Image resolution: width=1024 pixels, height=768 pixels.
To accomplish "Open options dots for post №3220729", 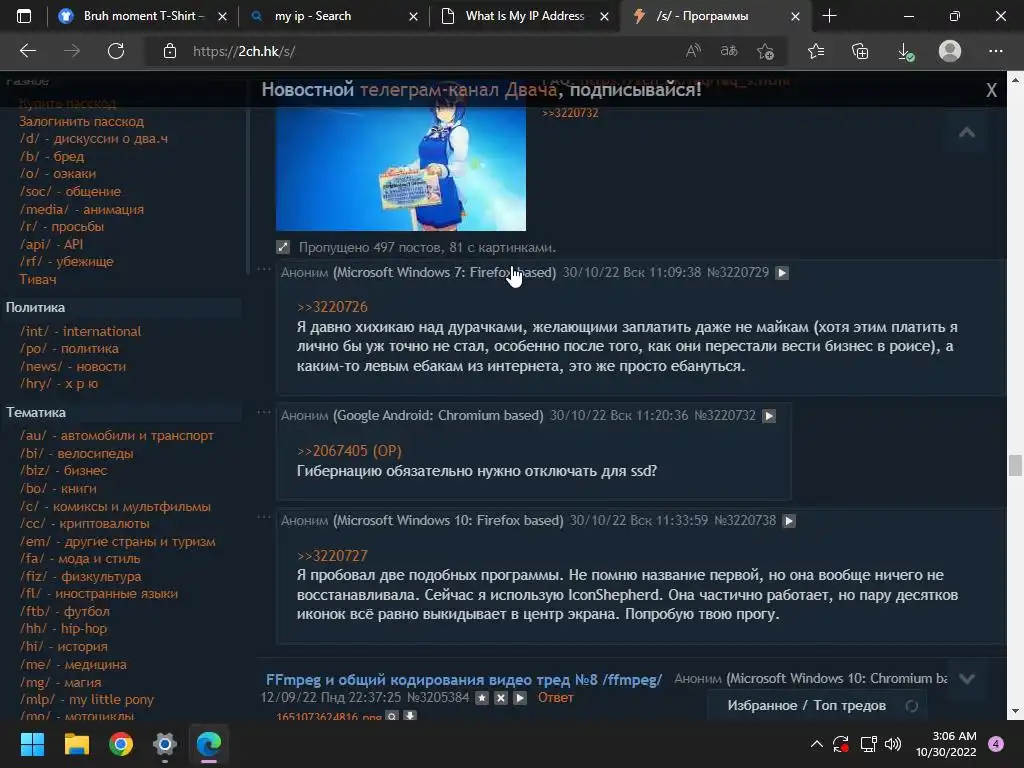I will (x=264, y=268).
